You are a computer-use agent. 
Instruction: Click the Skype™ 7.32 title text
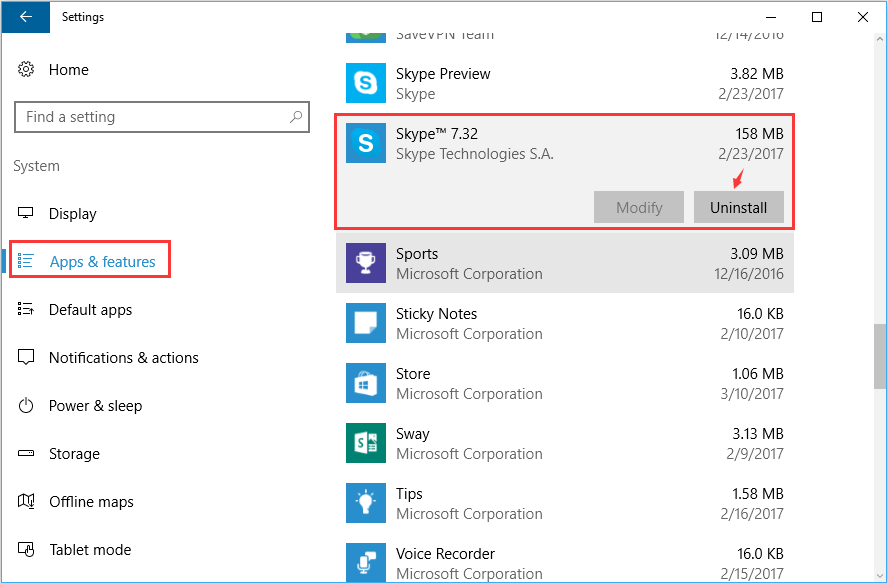pos(437,134)
